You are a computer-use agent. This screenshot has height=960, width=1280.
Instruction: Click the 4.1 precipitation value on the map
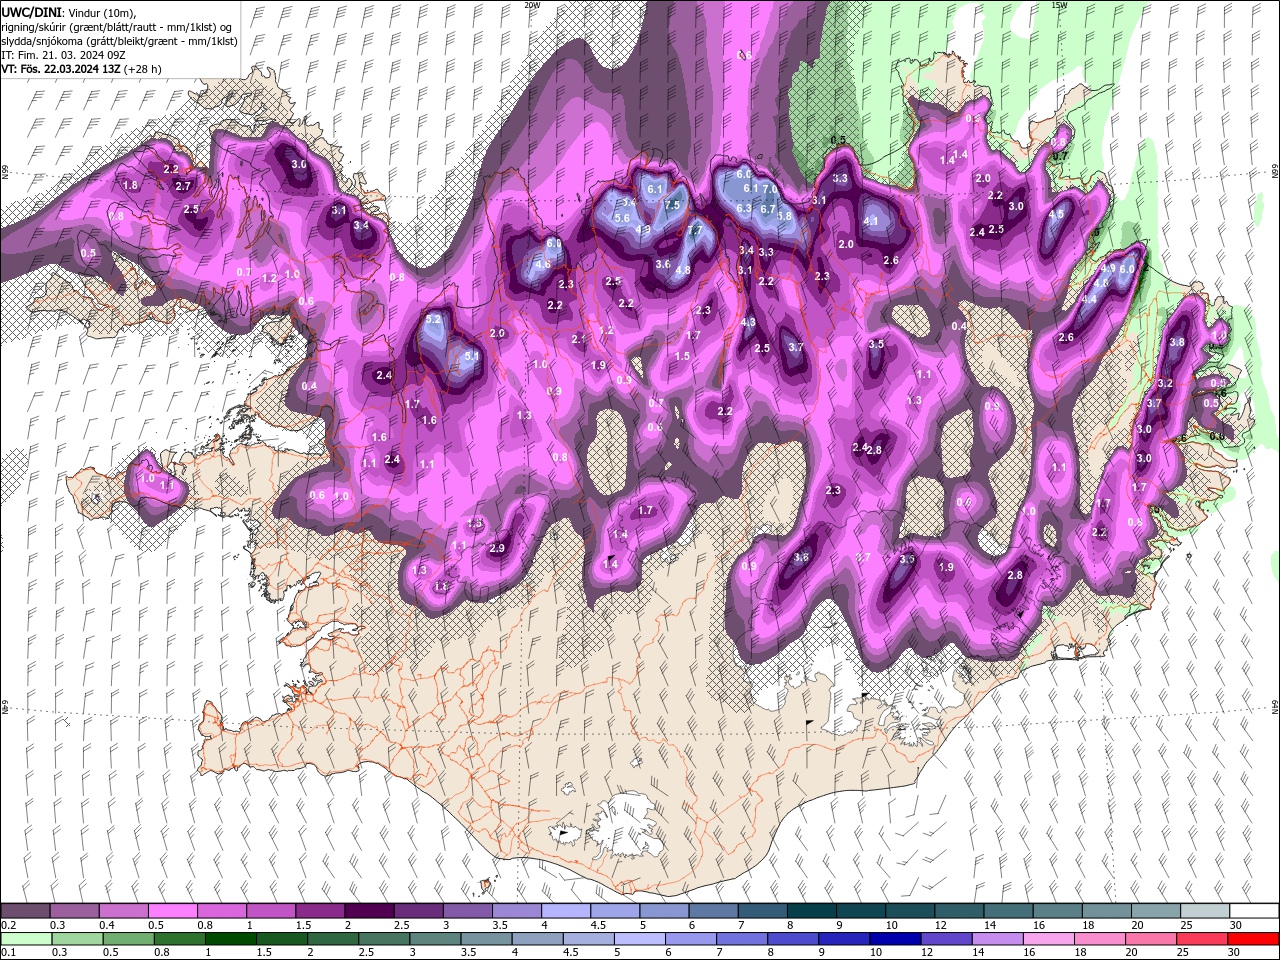871,221
